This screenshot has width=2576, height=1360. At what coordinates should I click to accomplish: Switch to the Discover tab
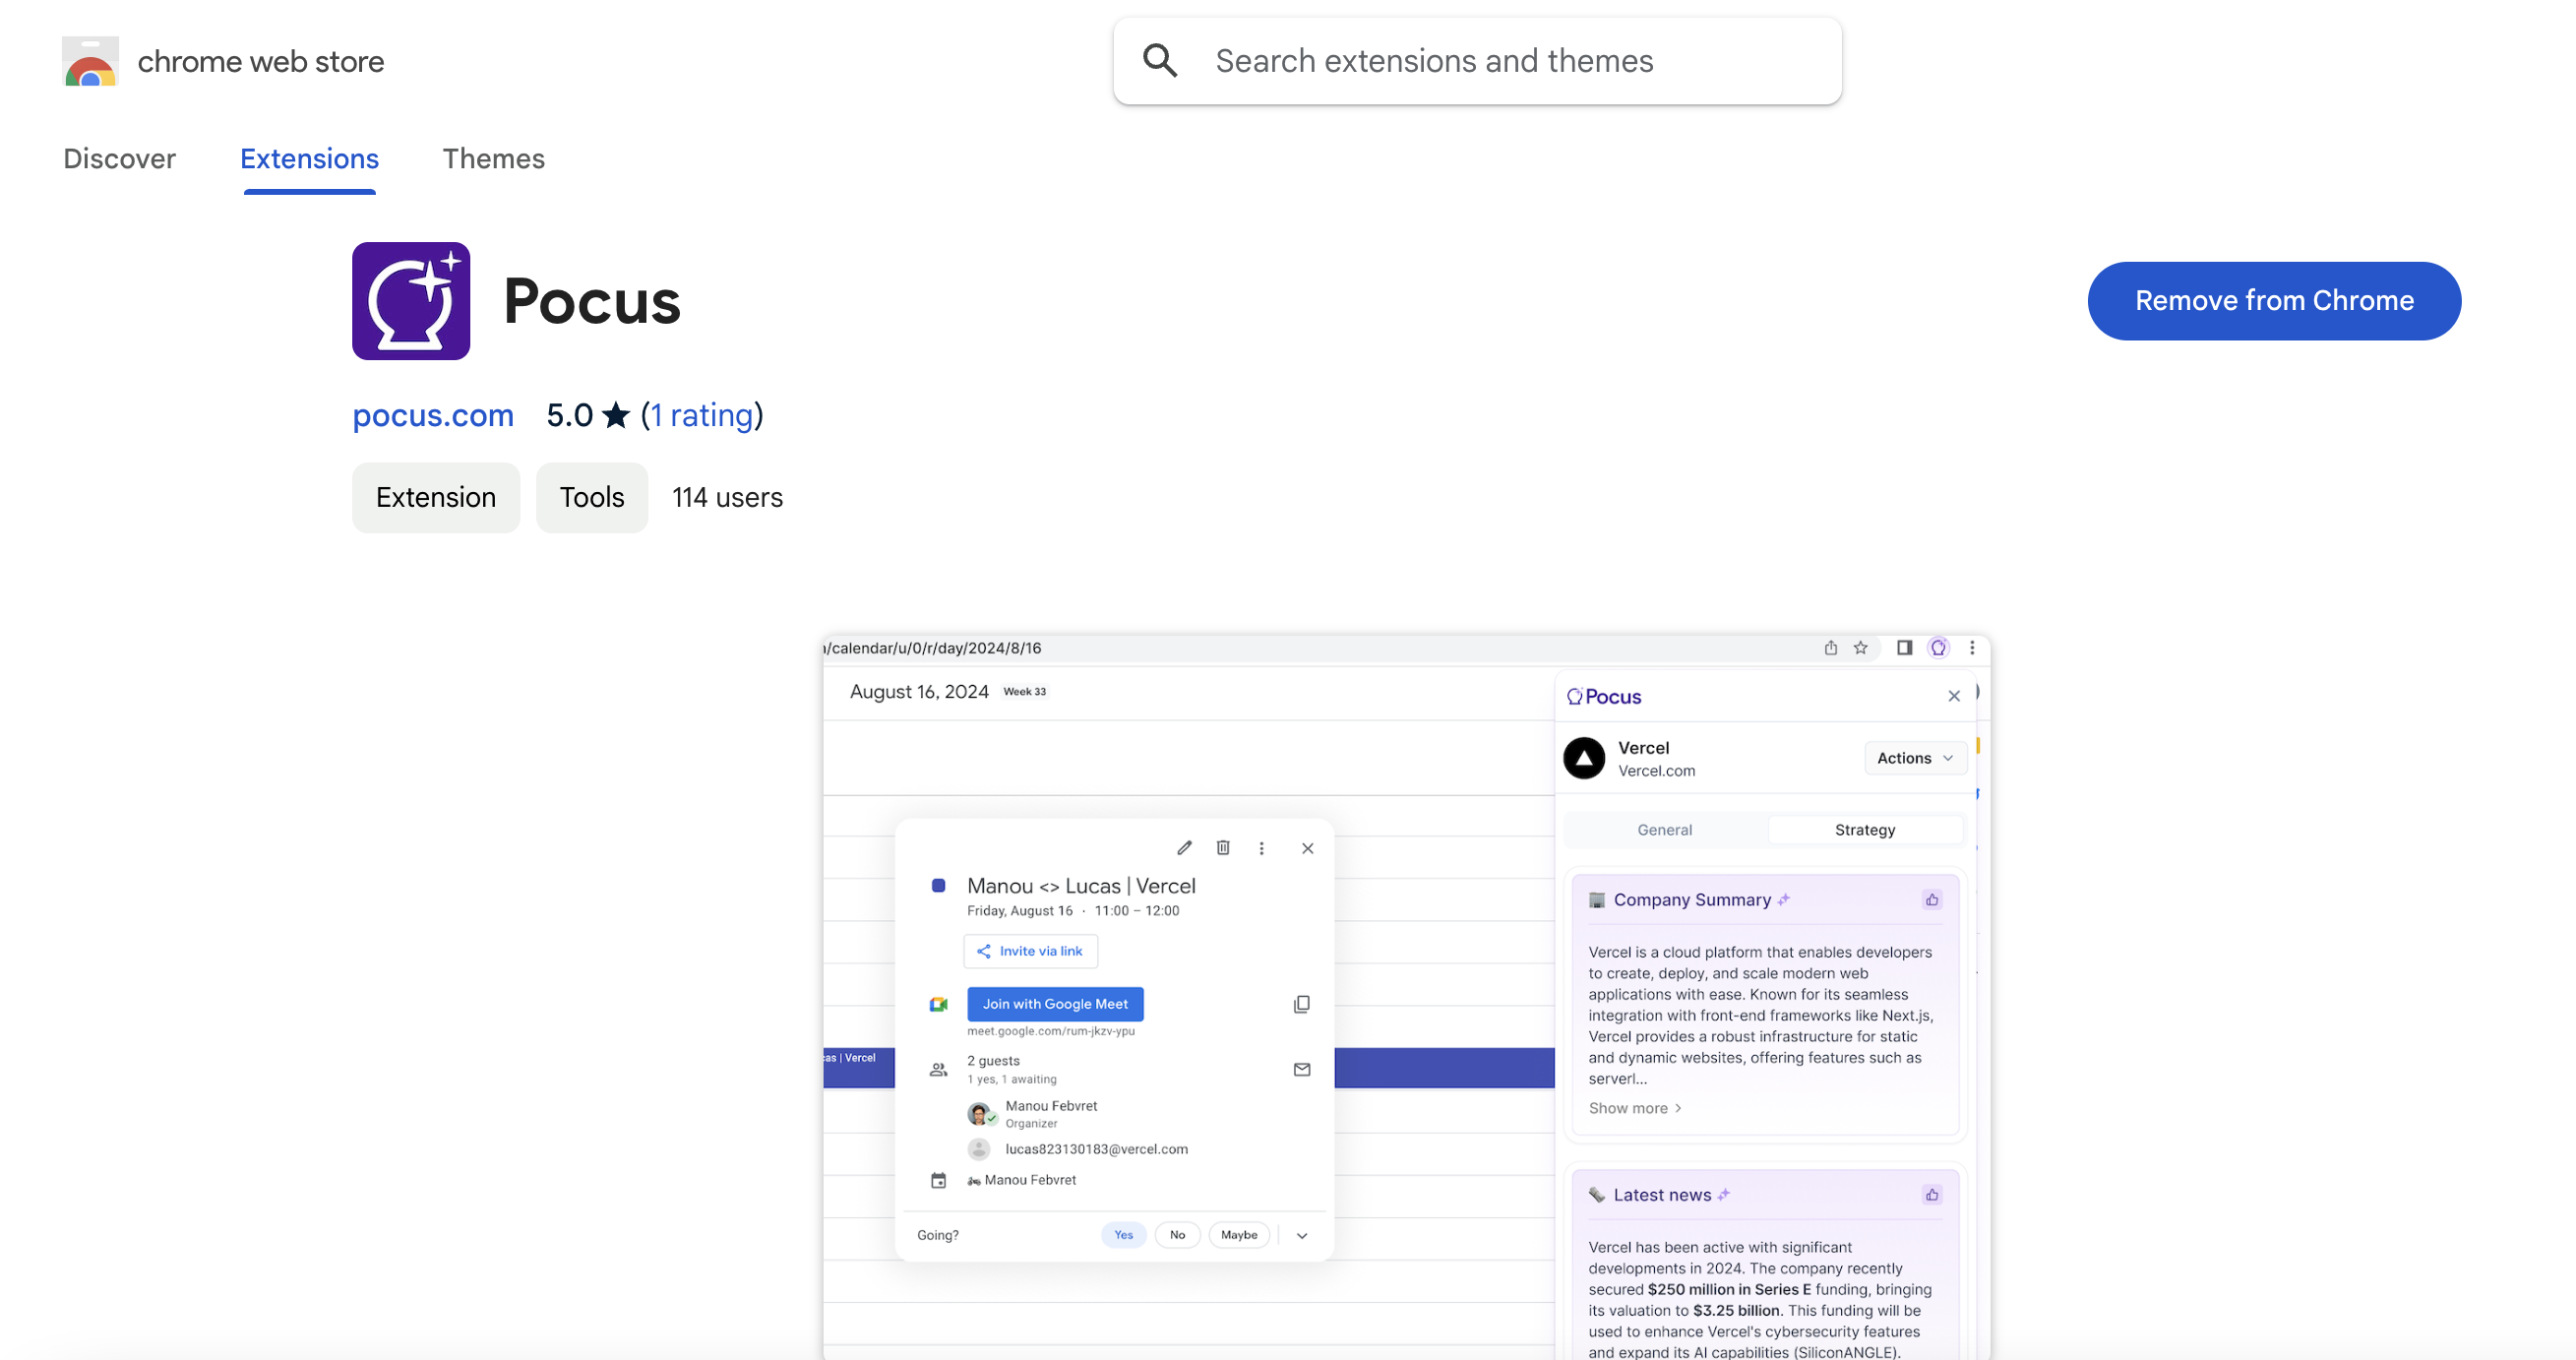pos(119,159)
